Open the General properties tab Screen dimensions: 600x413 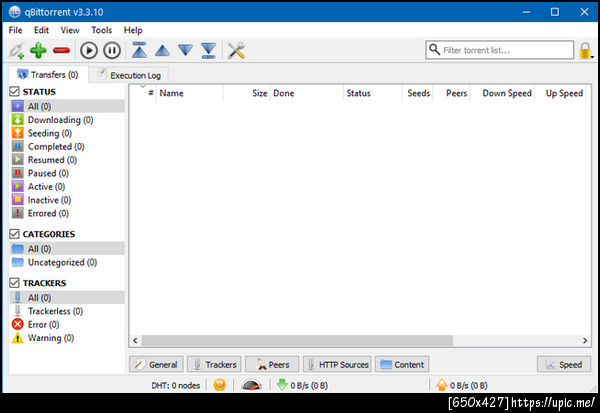[156, 364]
